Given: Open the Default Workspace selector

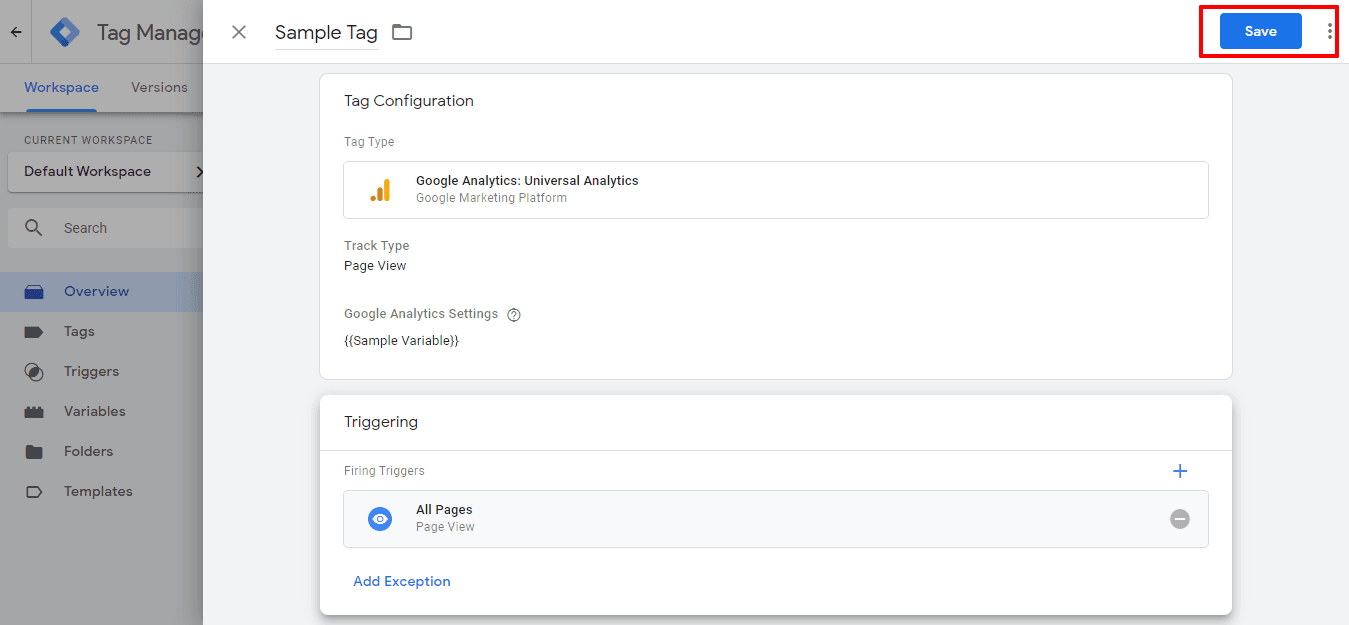Looking at the screenshot, I should (106, 171).
